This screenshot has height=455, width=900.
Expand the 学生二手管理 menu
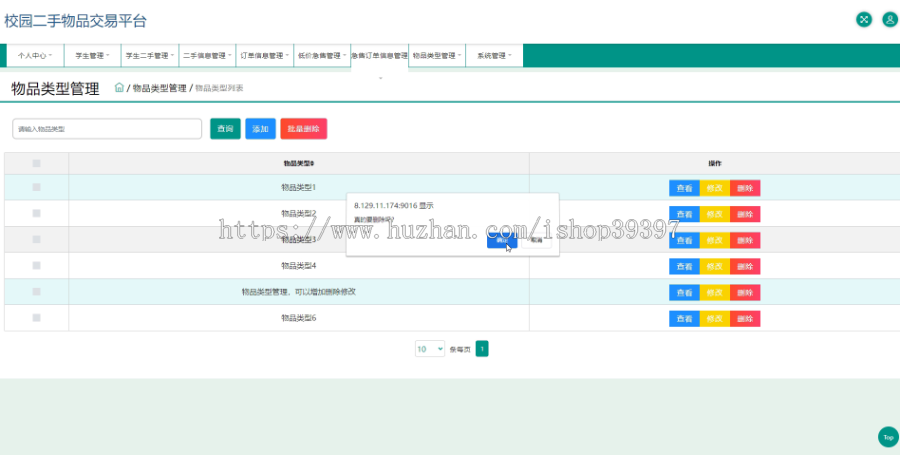coord(150,56)
